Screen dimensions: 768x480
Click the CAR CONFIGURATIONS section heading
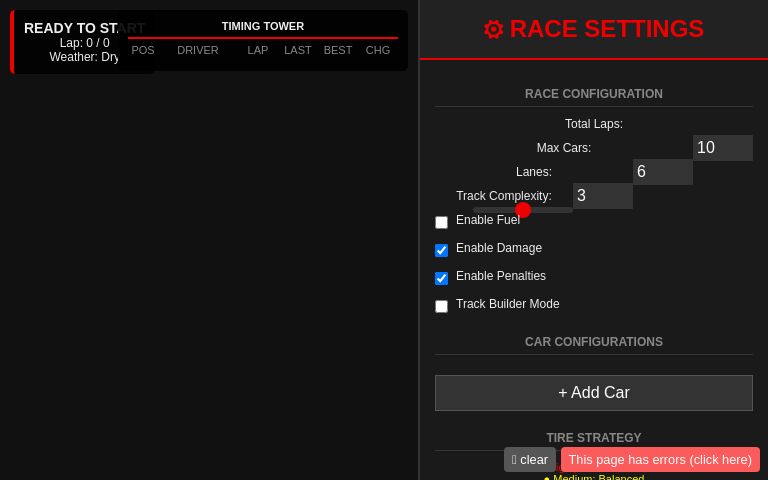click(594, 342)
